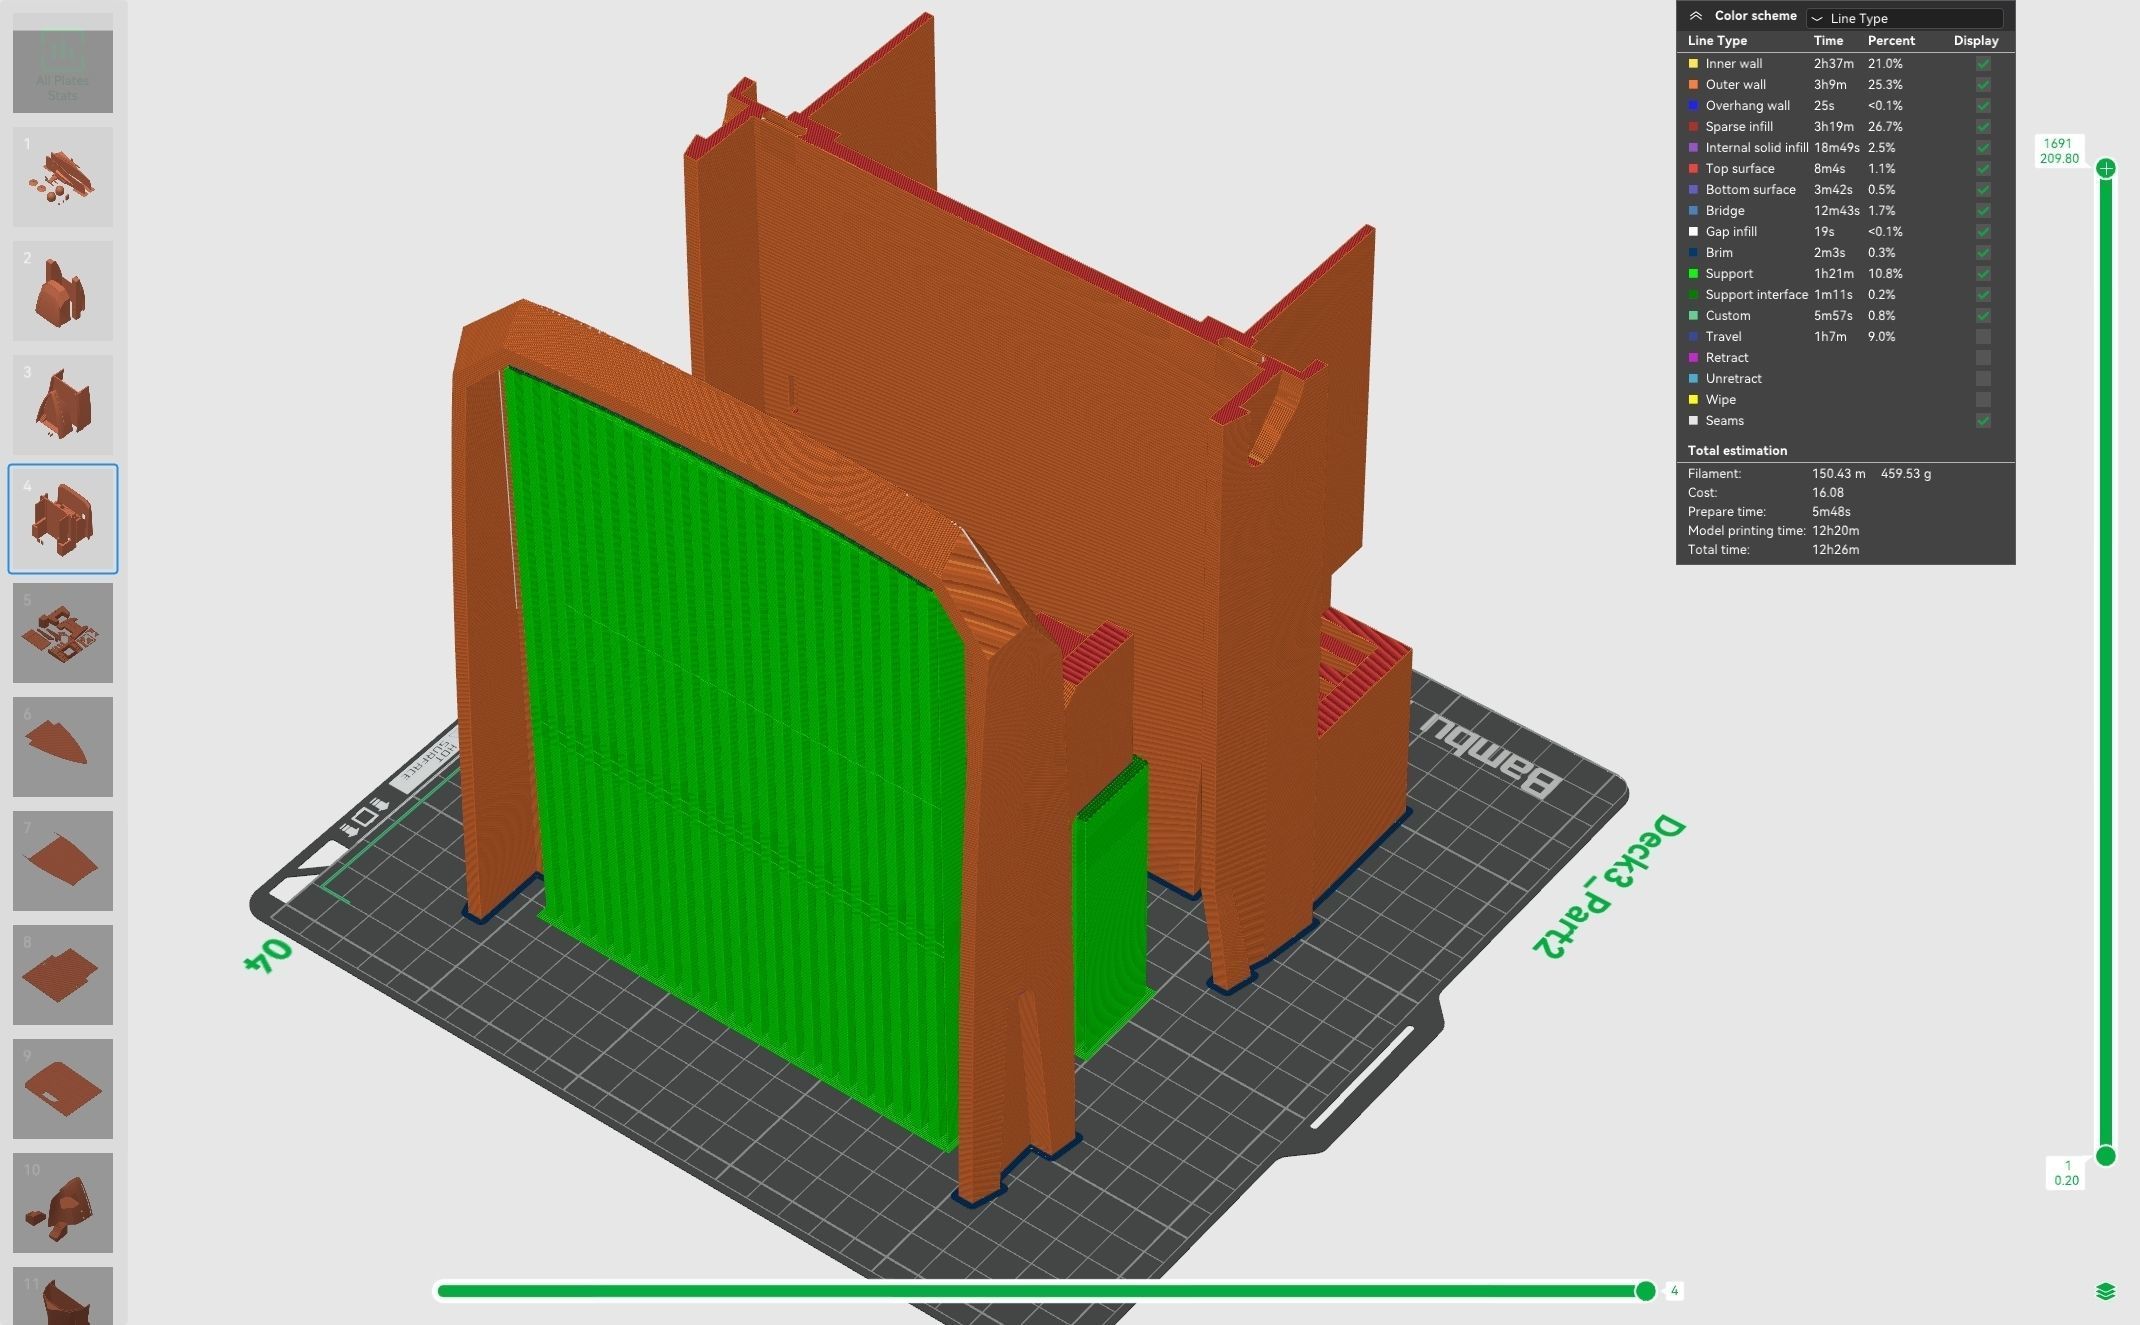Click the Support green color swatch
The height and width of the screenshot is (1325, 2140).
[x=1693, y=274]
